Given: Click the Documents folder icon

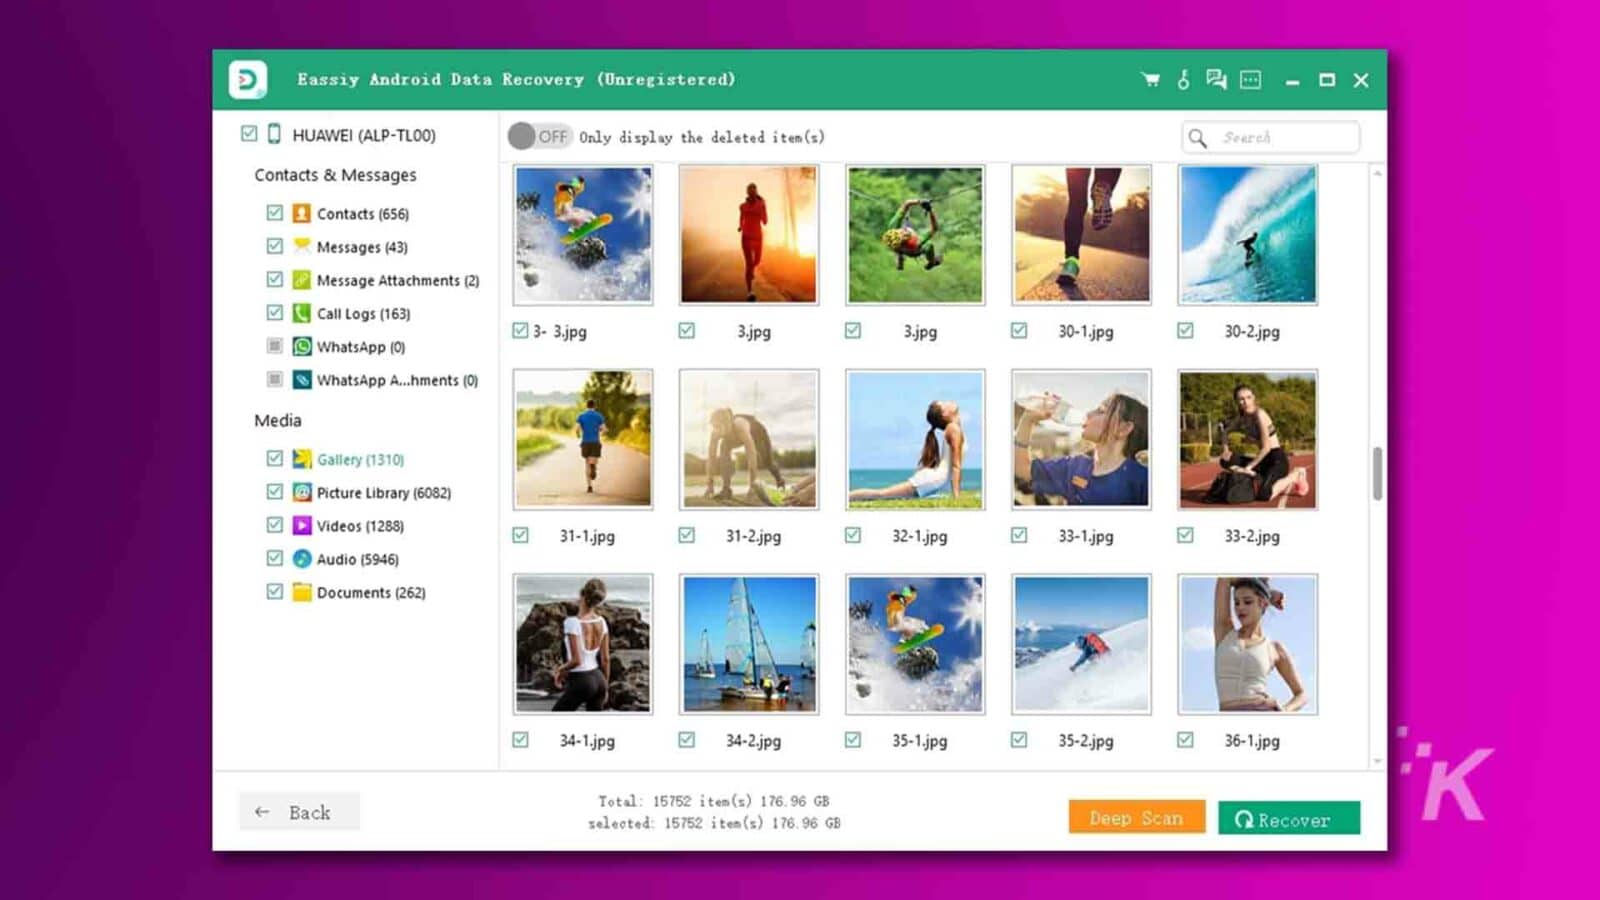Looking at the screenshot, I should point(302,592).
